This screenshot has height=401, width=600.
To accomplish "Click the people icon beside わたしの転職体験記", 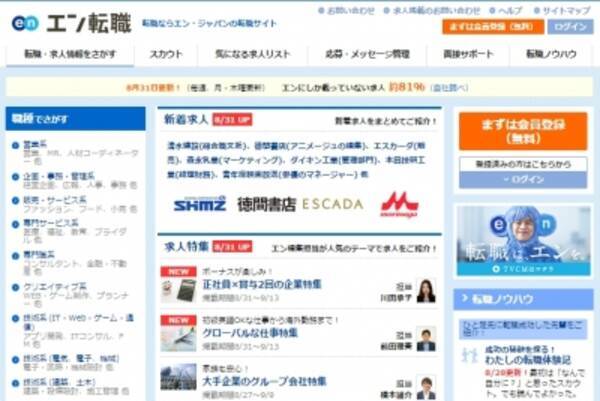I will pyautogui.click(x=470, y=355).
